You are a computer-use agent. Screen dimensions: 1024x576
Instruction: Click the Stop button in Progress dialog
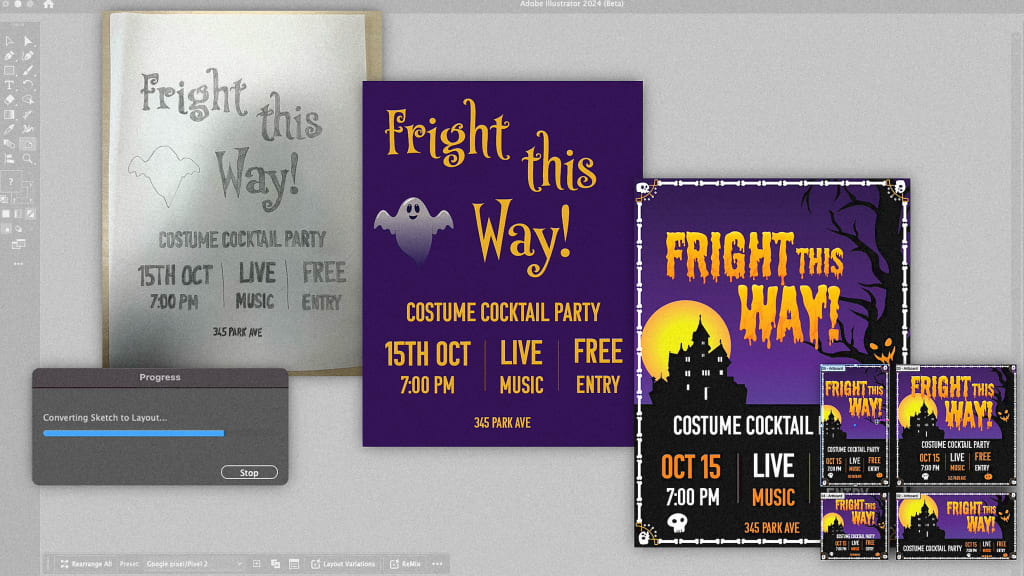point(249,472)
